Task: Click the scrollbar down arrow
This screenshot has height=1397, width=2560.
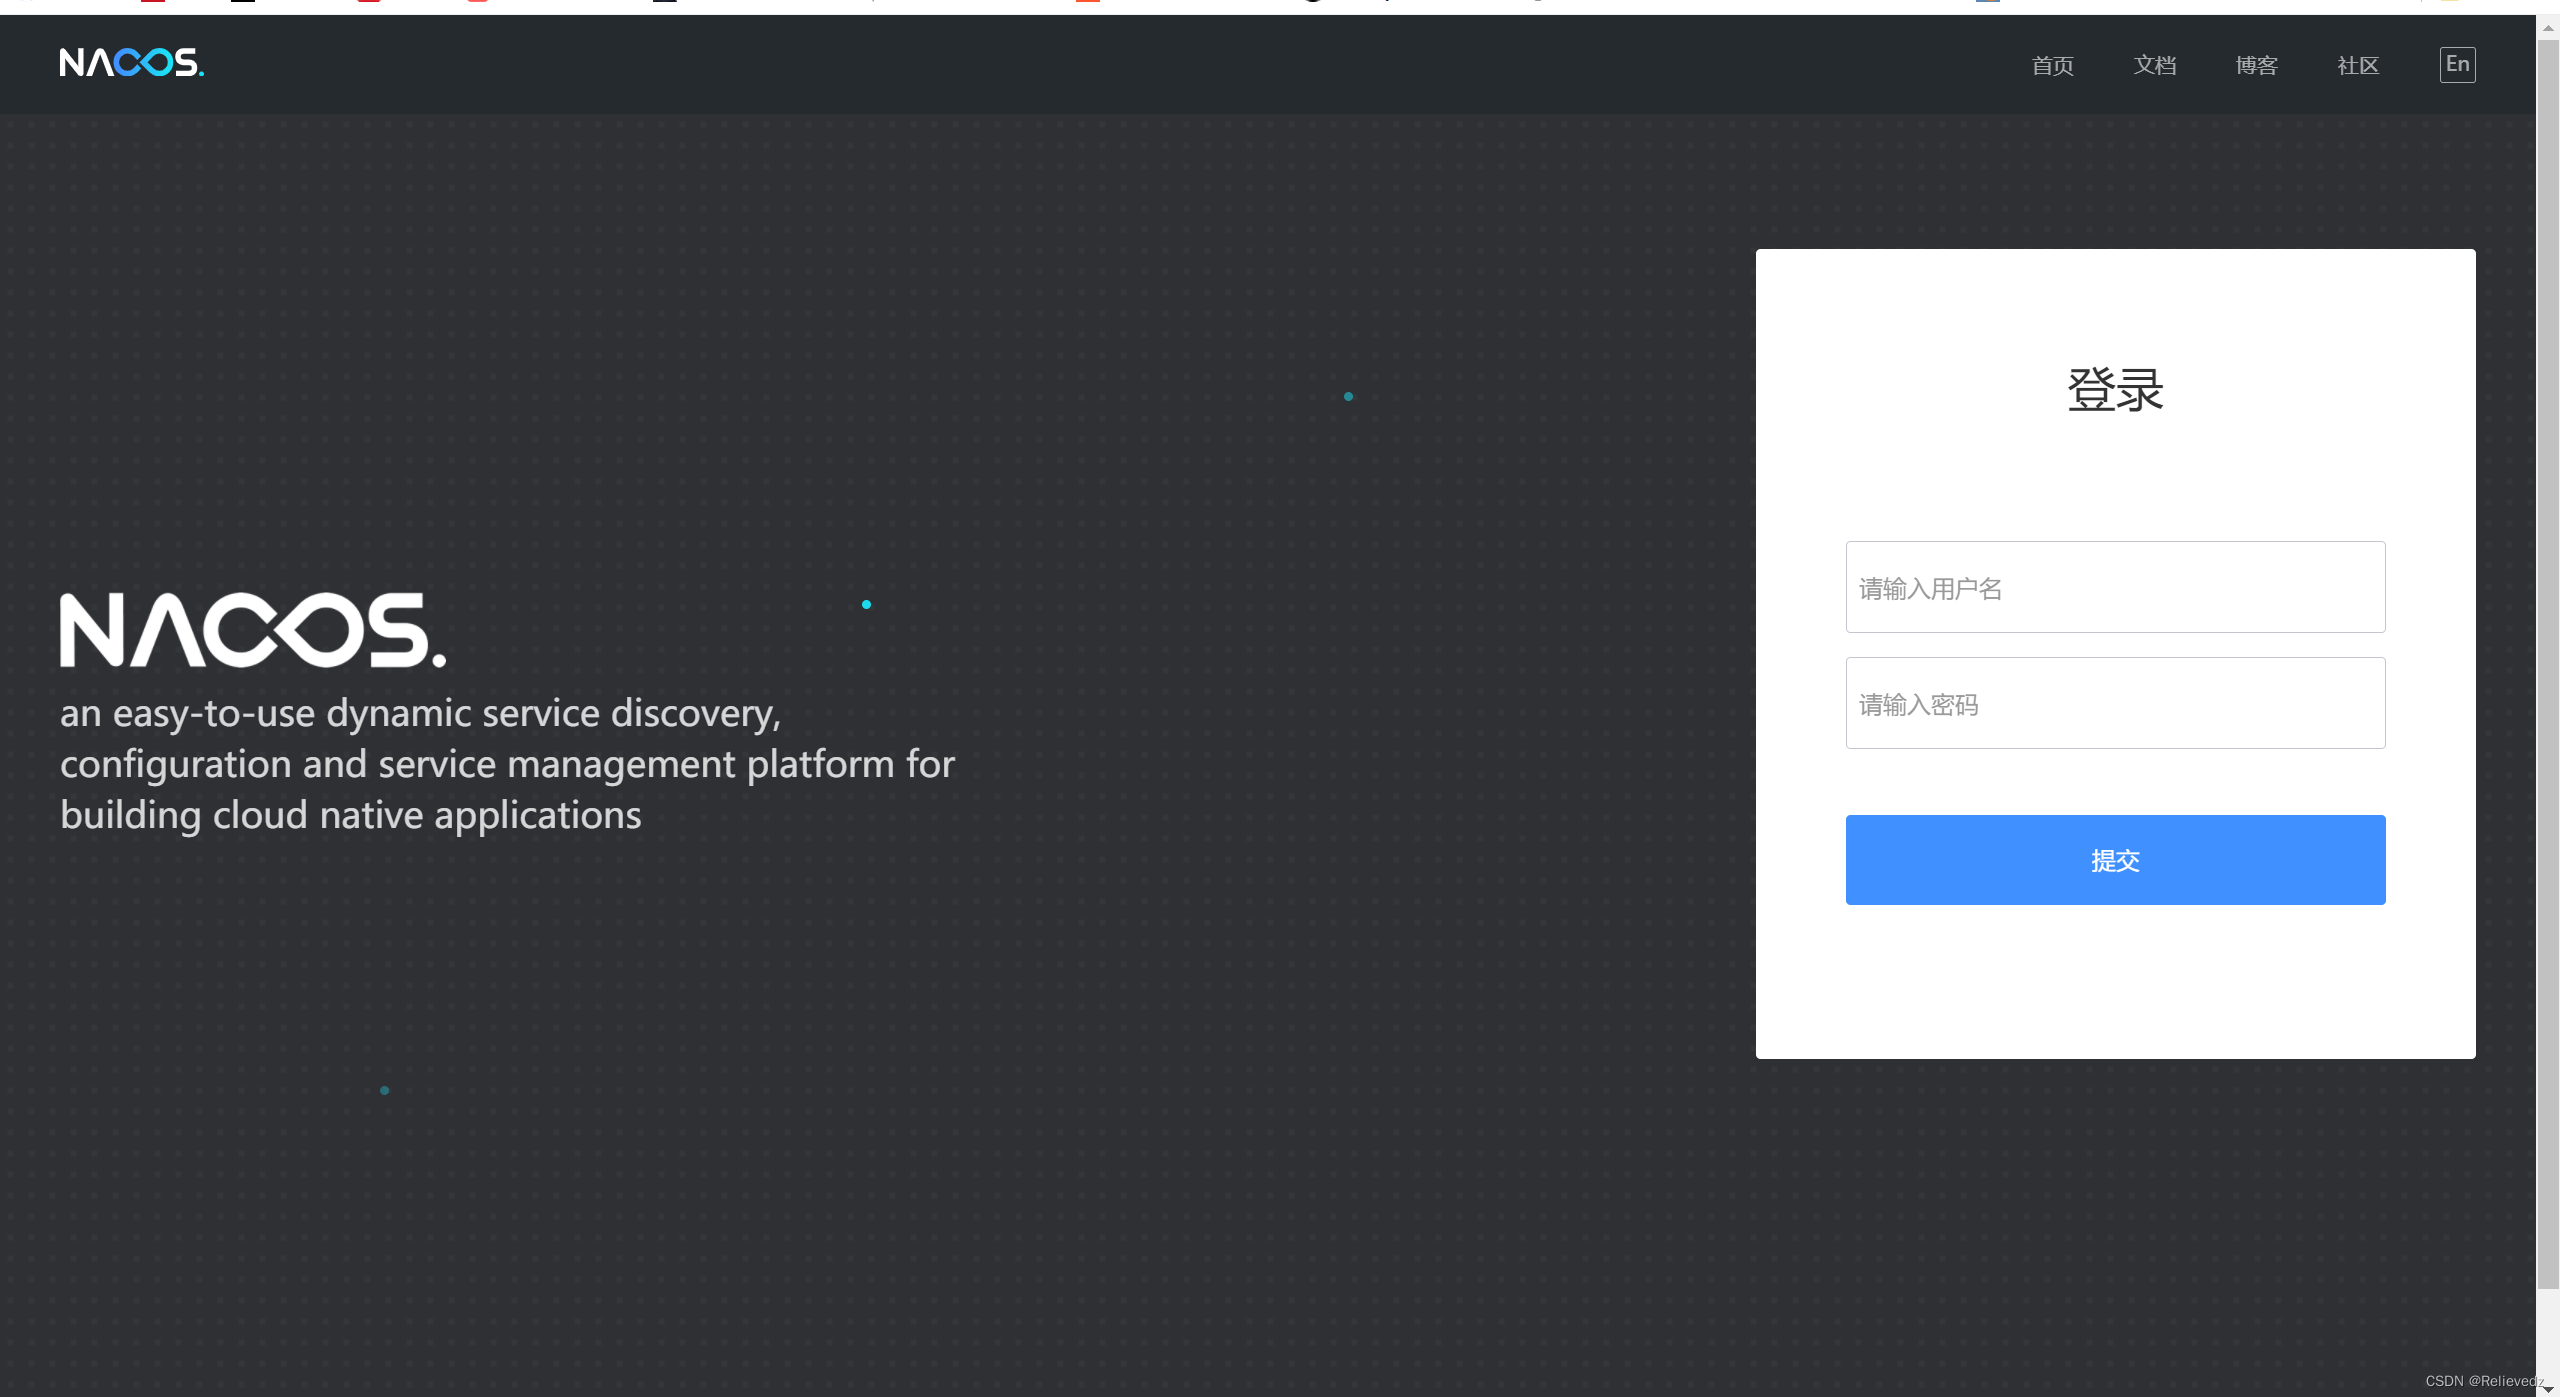Action: pos(2548,1388)
